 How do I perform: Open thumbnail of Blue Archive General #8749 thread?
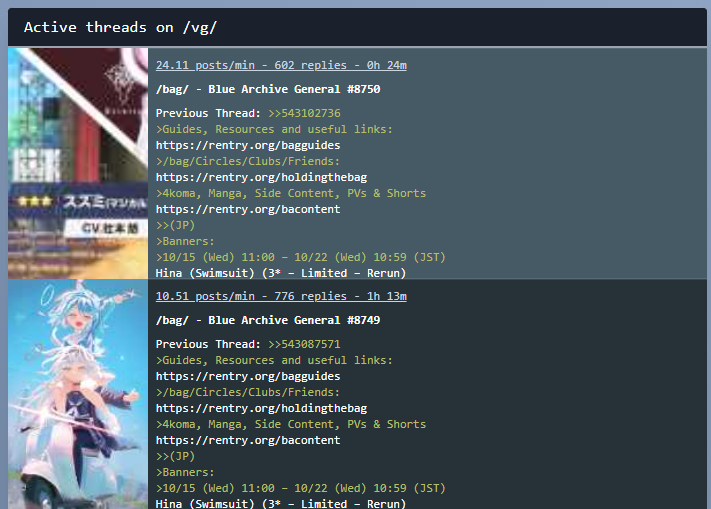click(78, 394)
